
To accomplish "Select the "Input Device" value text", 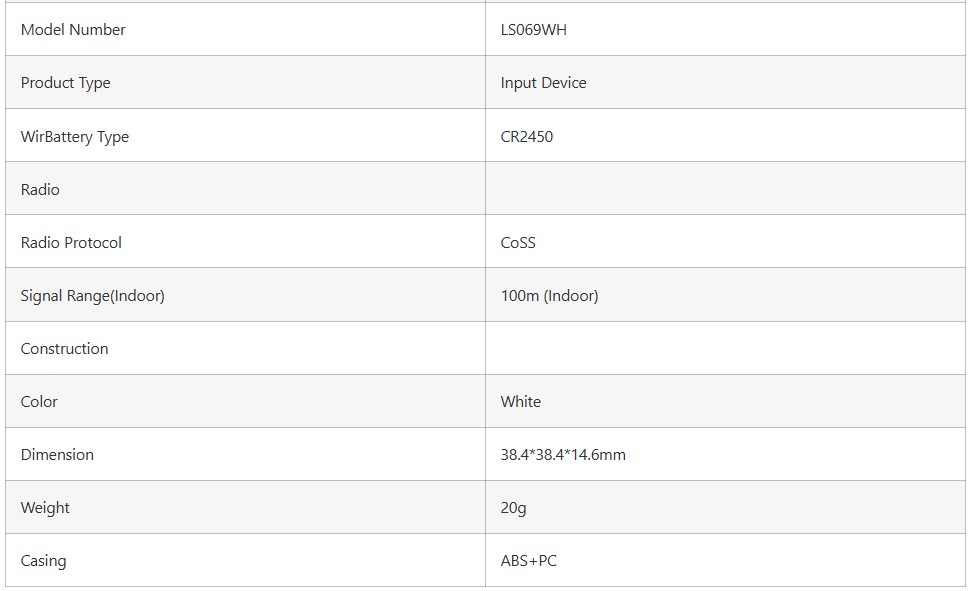I will pyautogui.click(x=543, y=83).
